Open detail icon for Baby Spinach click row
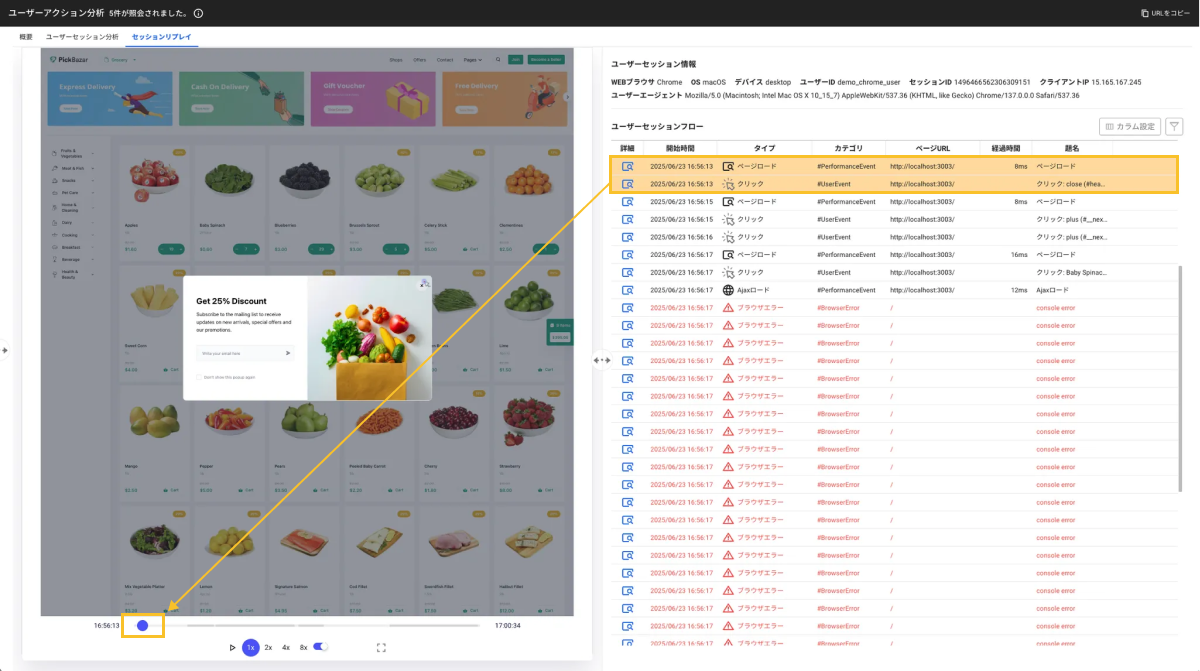The image size is (1200, 671). coord(628,272)
